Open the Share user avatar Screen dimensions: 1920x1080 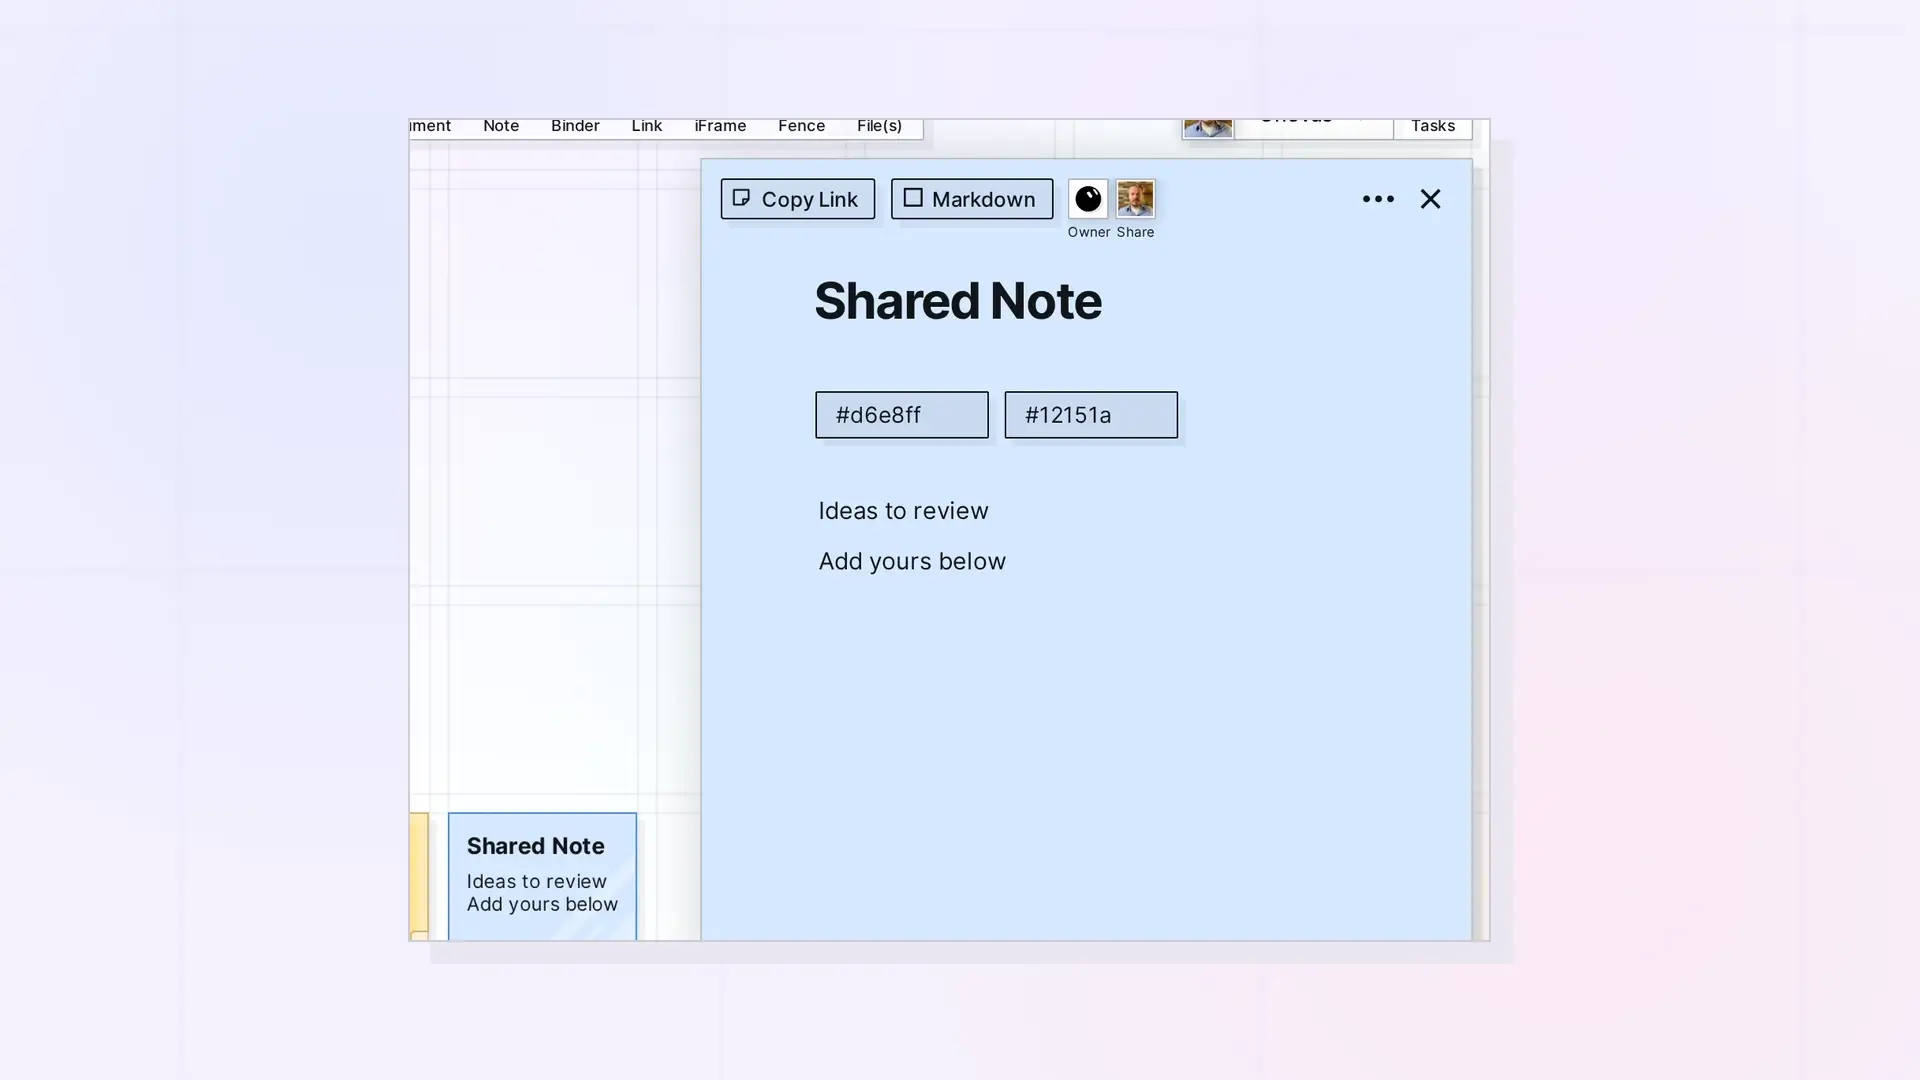pyautogui.click(x=1135, y=199)
